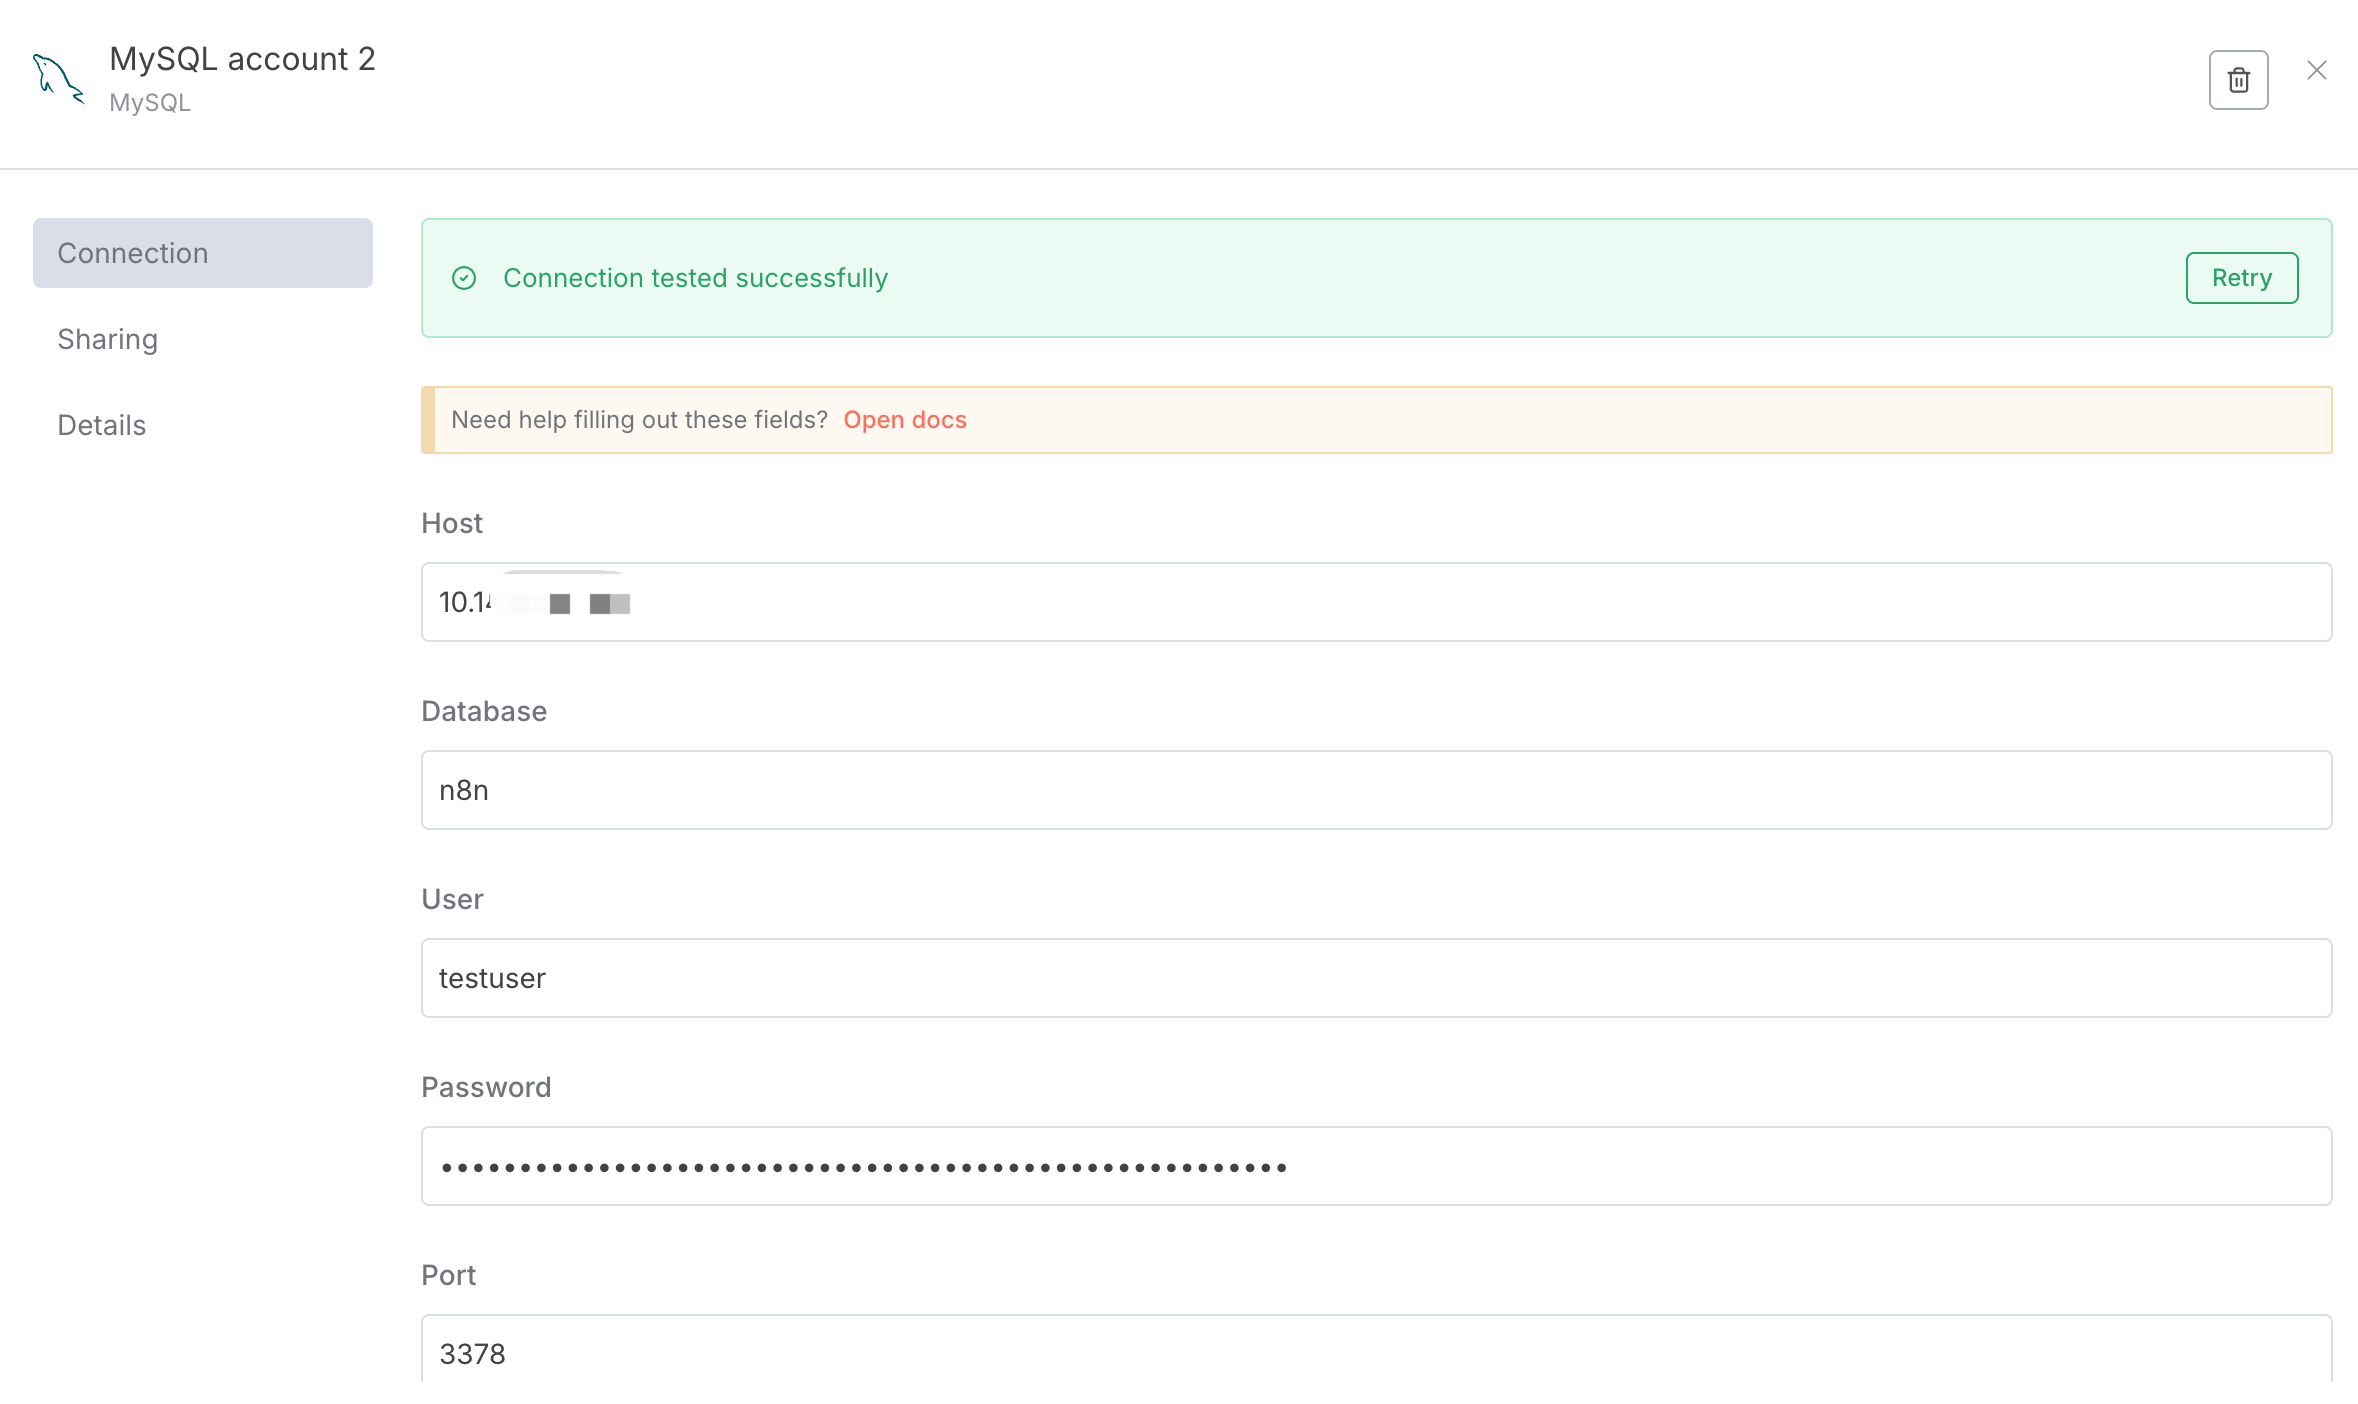Click the MySQL subtitle under the title
2358x1404 pixels.
point(150,103)
